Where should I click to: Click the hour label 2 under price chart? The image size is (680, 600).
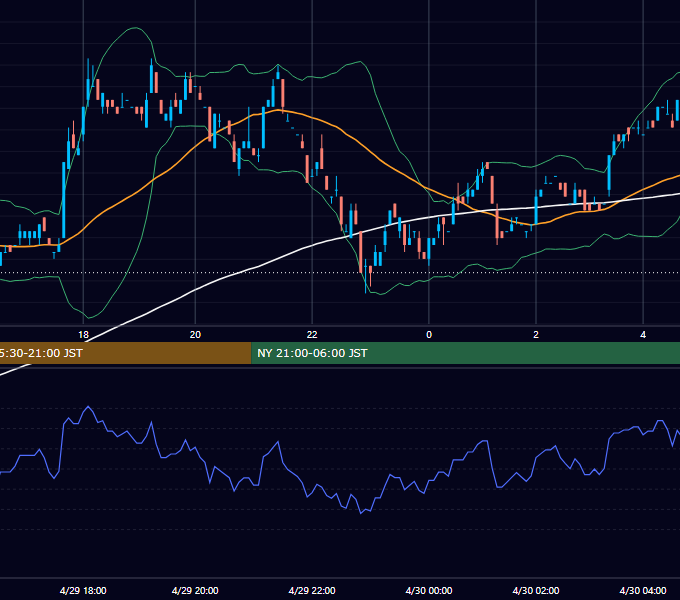tap(536, 335)
